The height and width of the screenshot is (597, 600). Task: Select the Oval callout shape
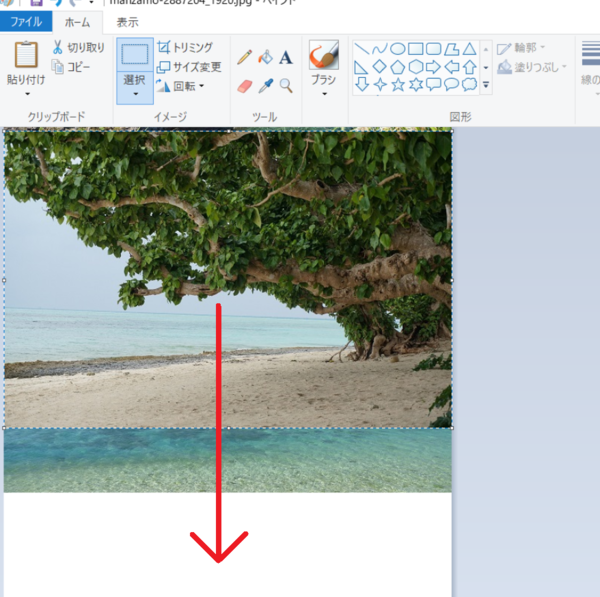(452, 84)
